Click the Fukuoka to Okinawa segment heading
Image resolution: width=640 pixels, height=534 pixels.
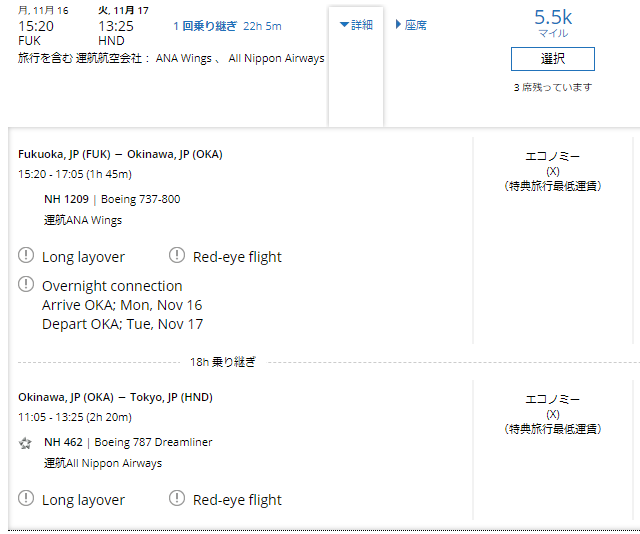click(120, 154)
